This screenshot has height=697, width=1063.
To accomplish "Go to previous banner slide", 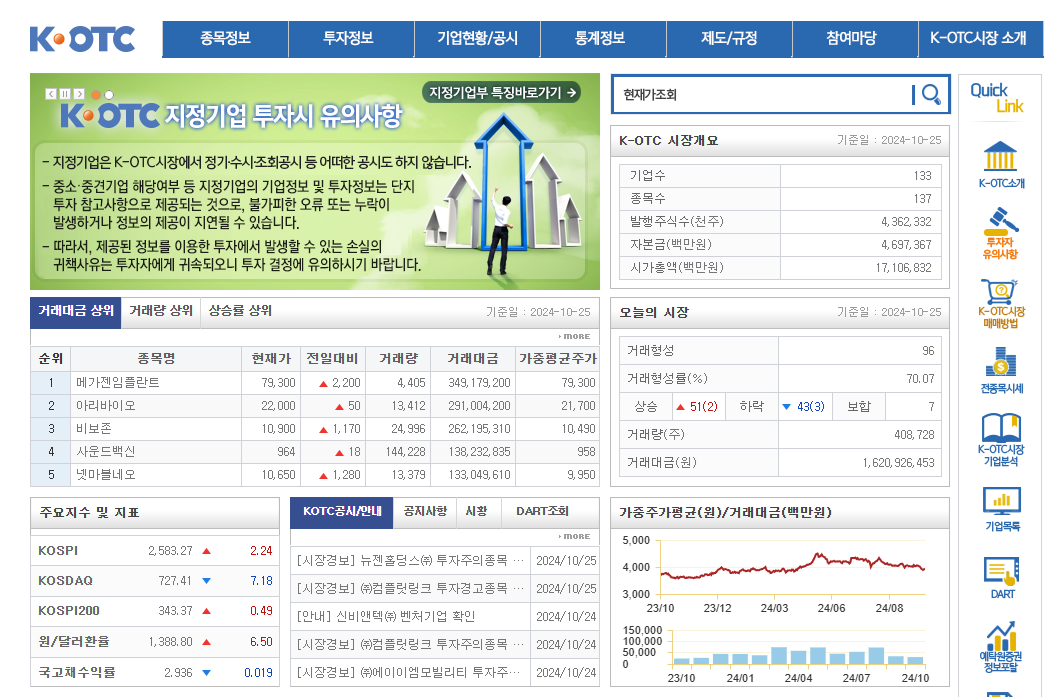I will coord(51,94).
